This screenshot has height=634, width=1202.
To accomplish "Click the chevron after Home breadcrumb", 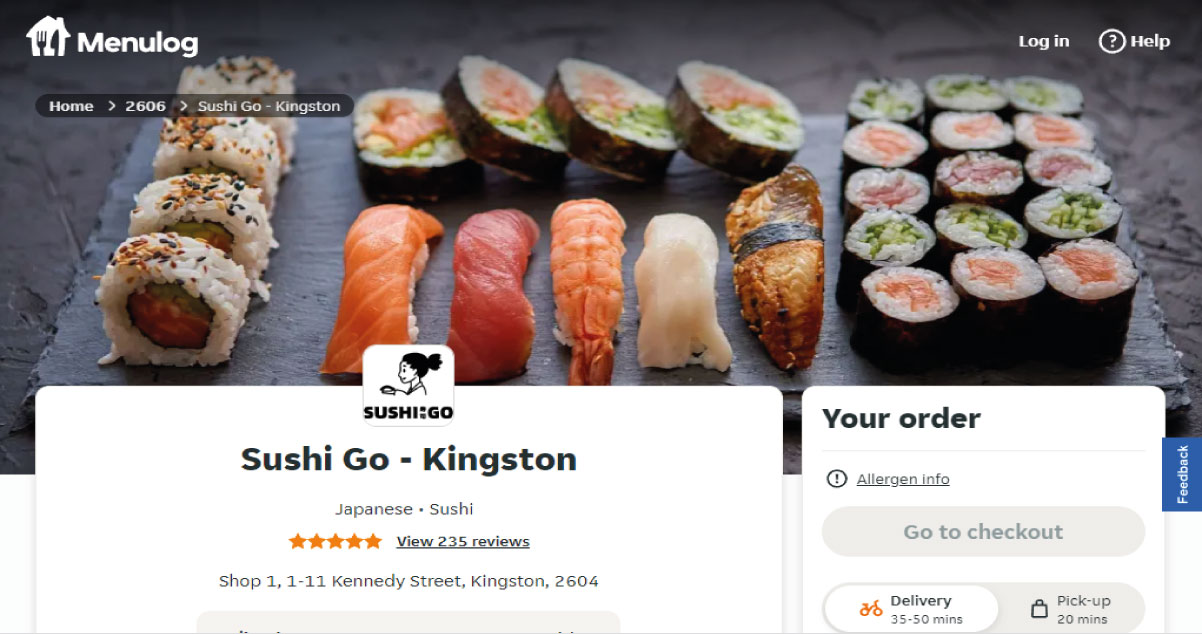I will (112, 106).
